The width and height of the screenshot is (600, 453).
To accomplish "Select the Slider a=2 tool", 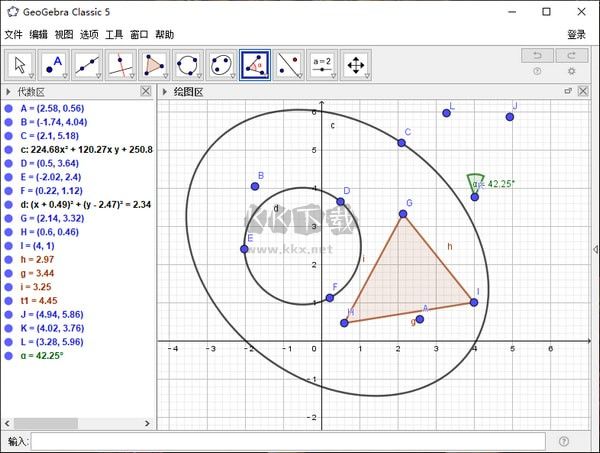I will [x=321, y=65].
